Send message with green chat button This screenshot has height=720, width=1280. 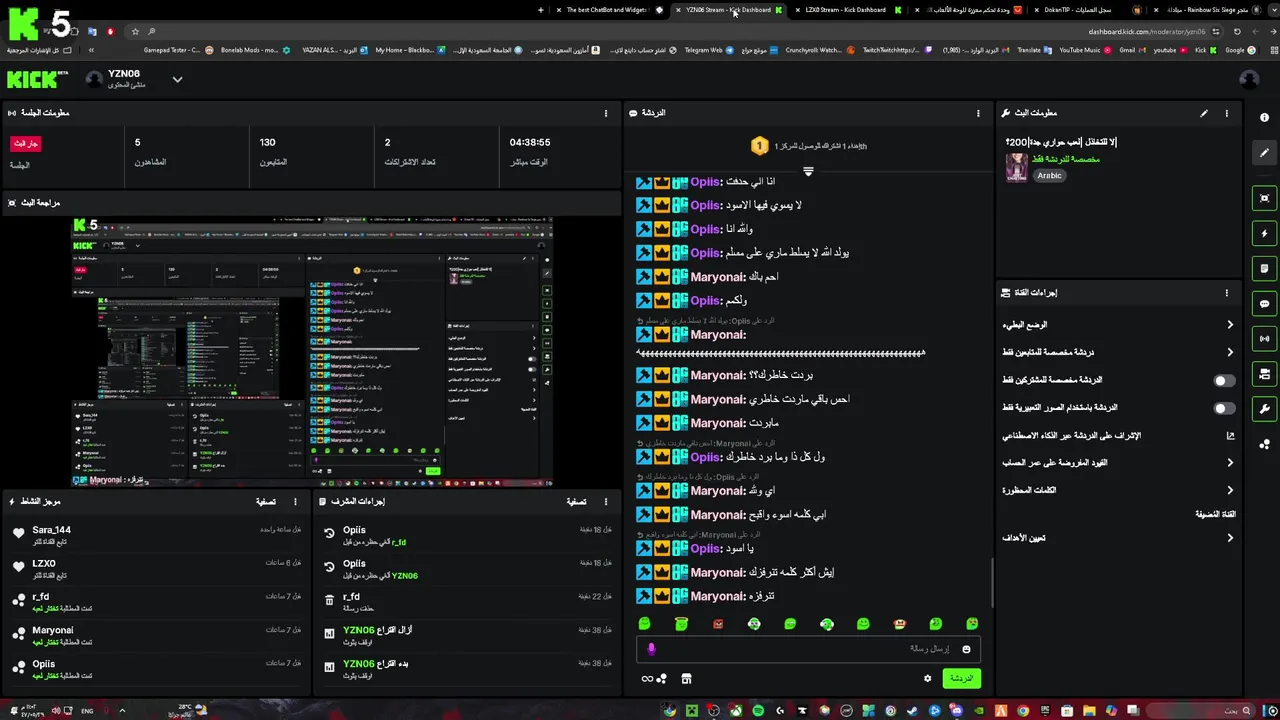tap(961, 678)
